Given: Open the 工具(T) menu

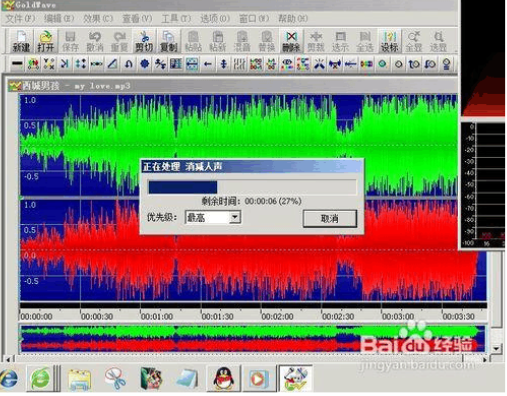Looking at the screenshot, I should [x=176, y=19].
